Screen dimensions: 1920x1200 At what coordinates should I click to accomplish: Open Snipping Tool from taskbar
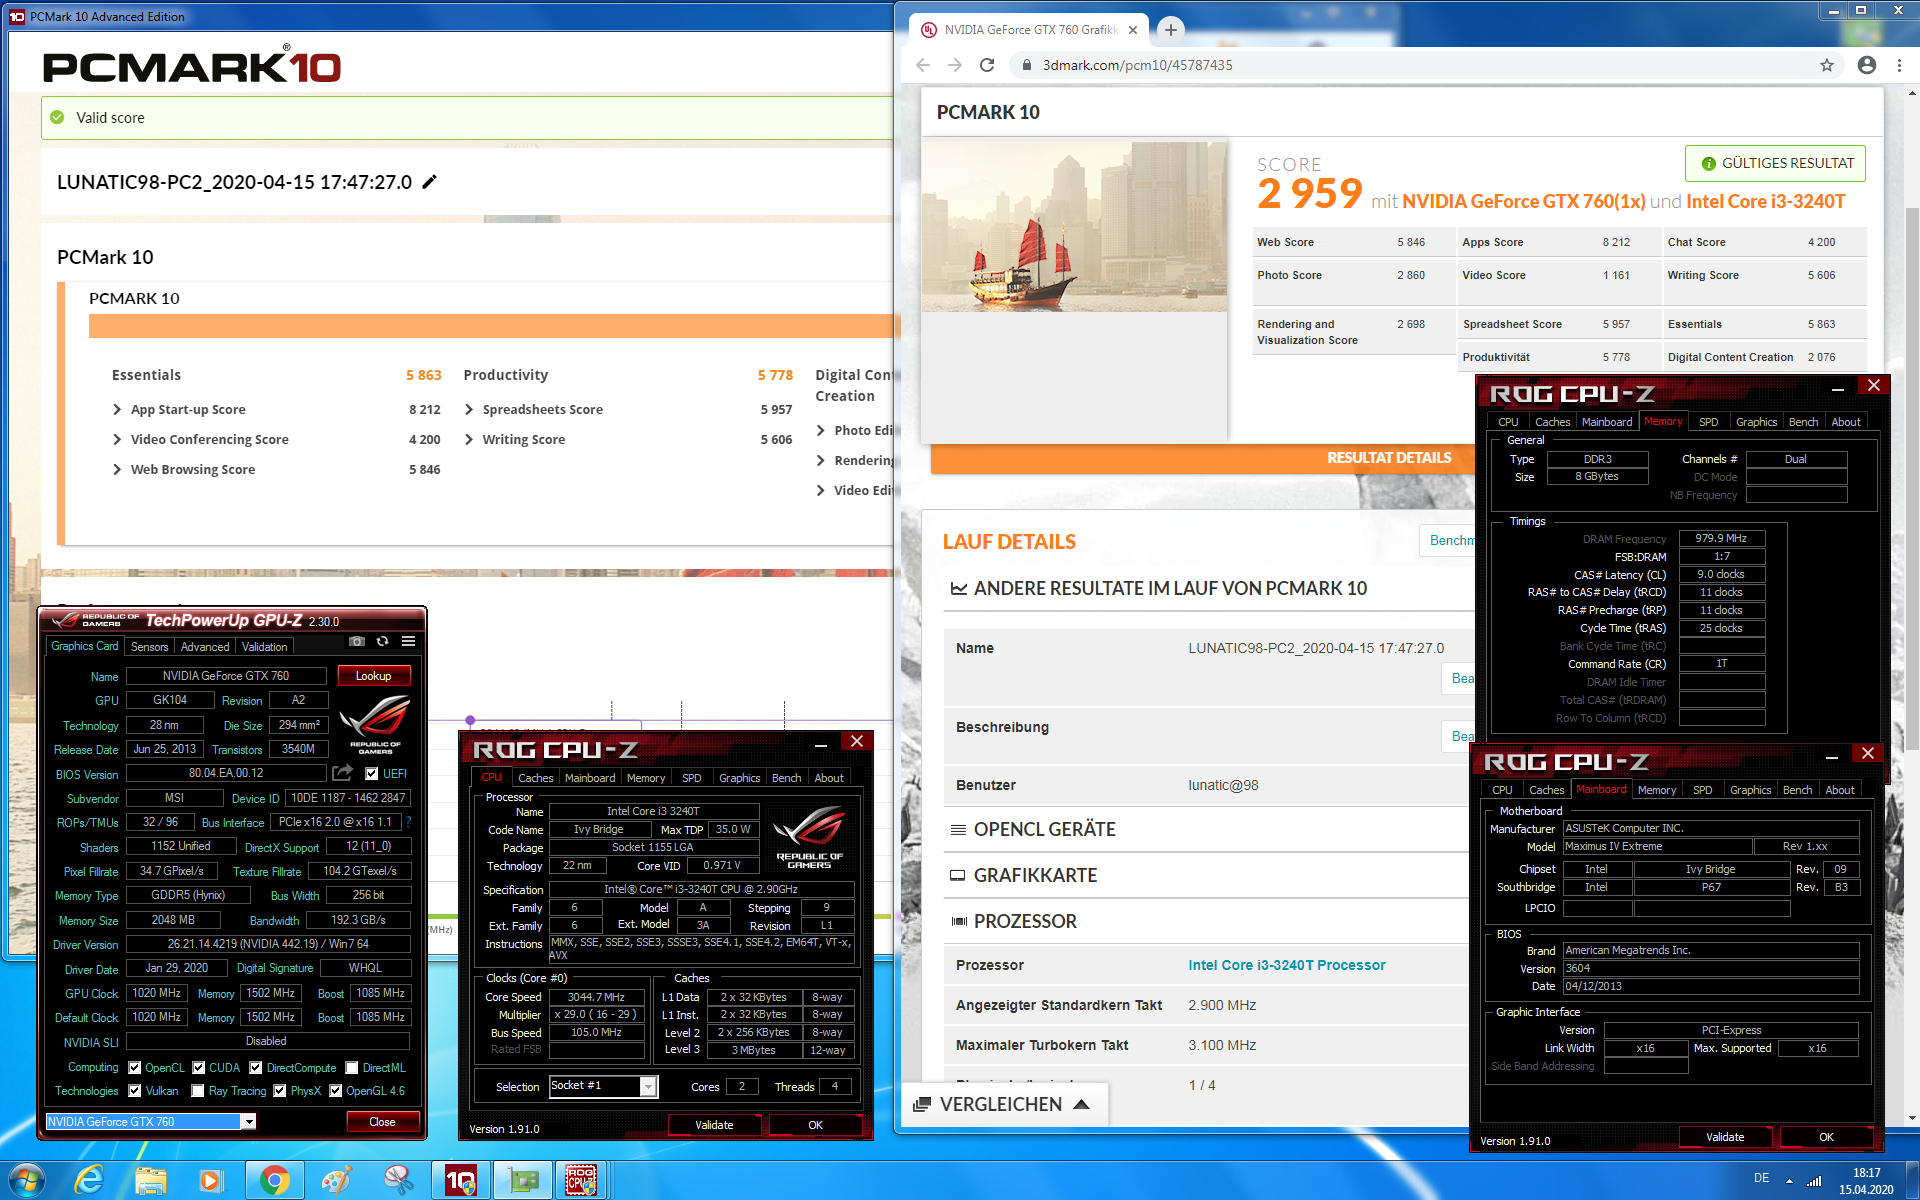[x=398, y=1180]
